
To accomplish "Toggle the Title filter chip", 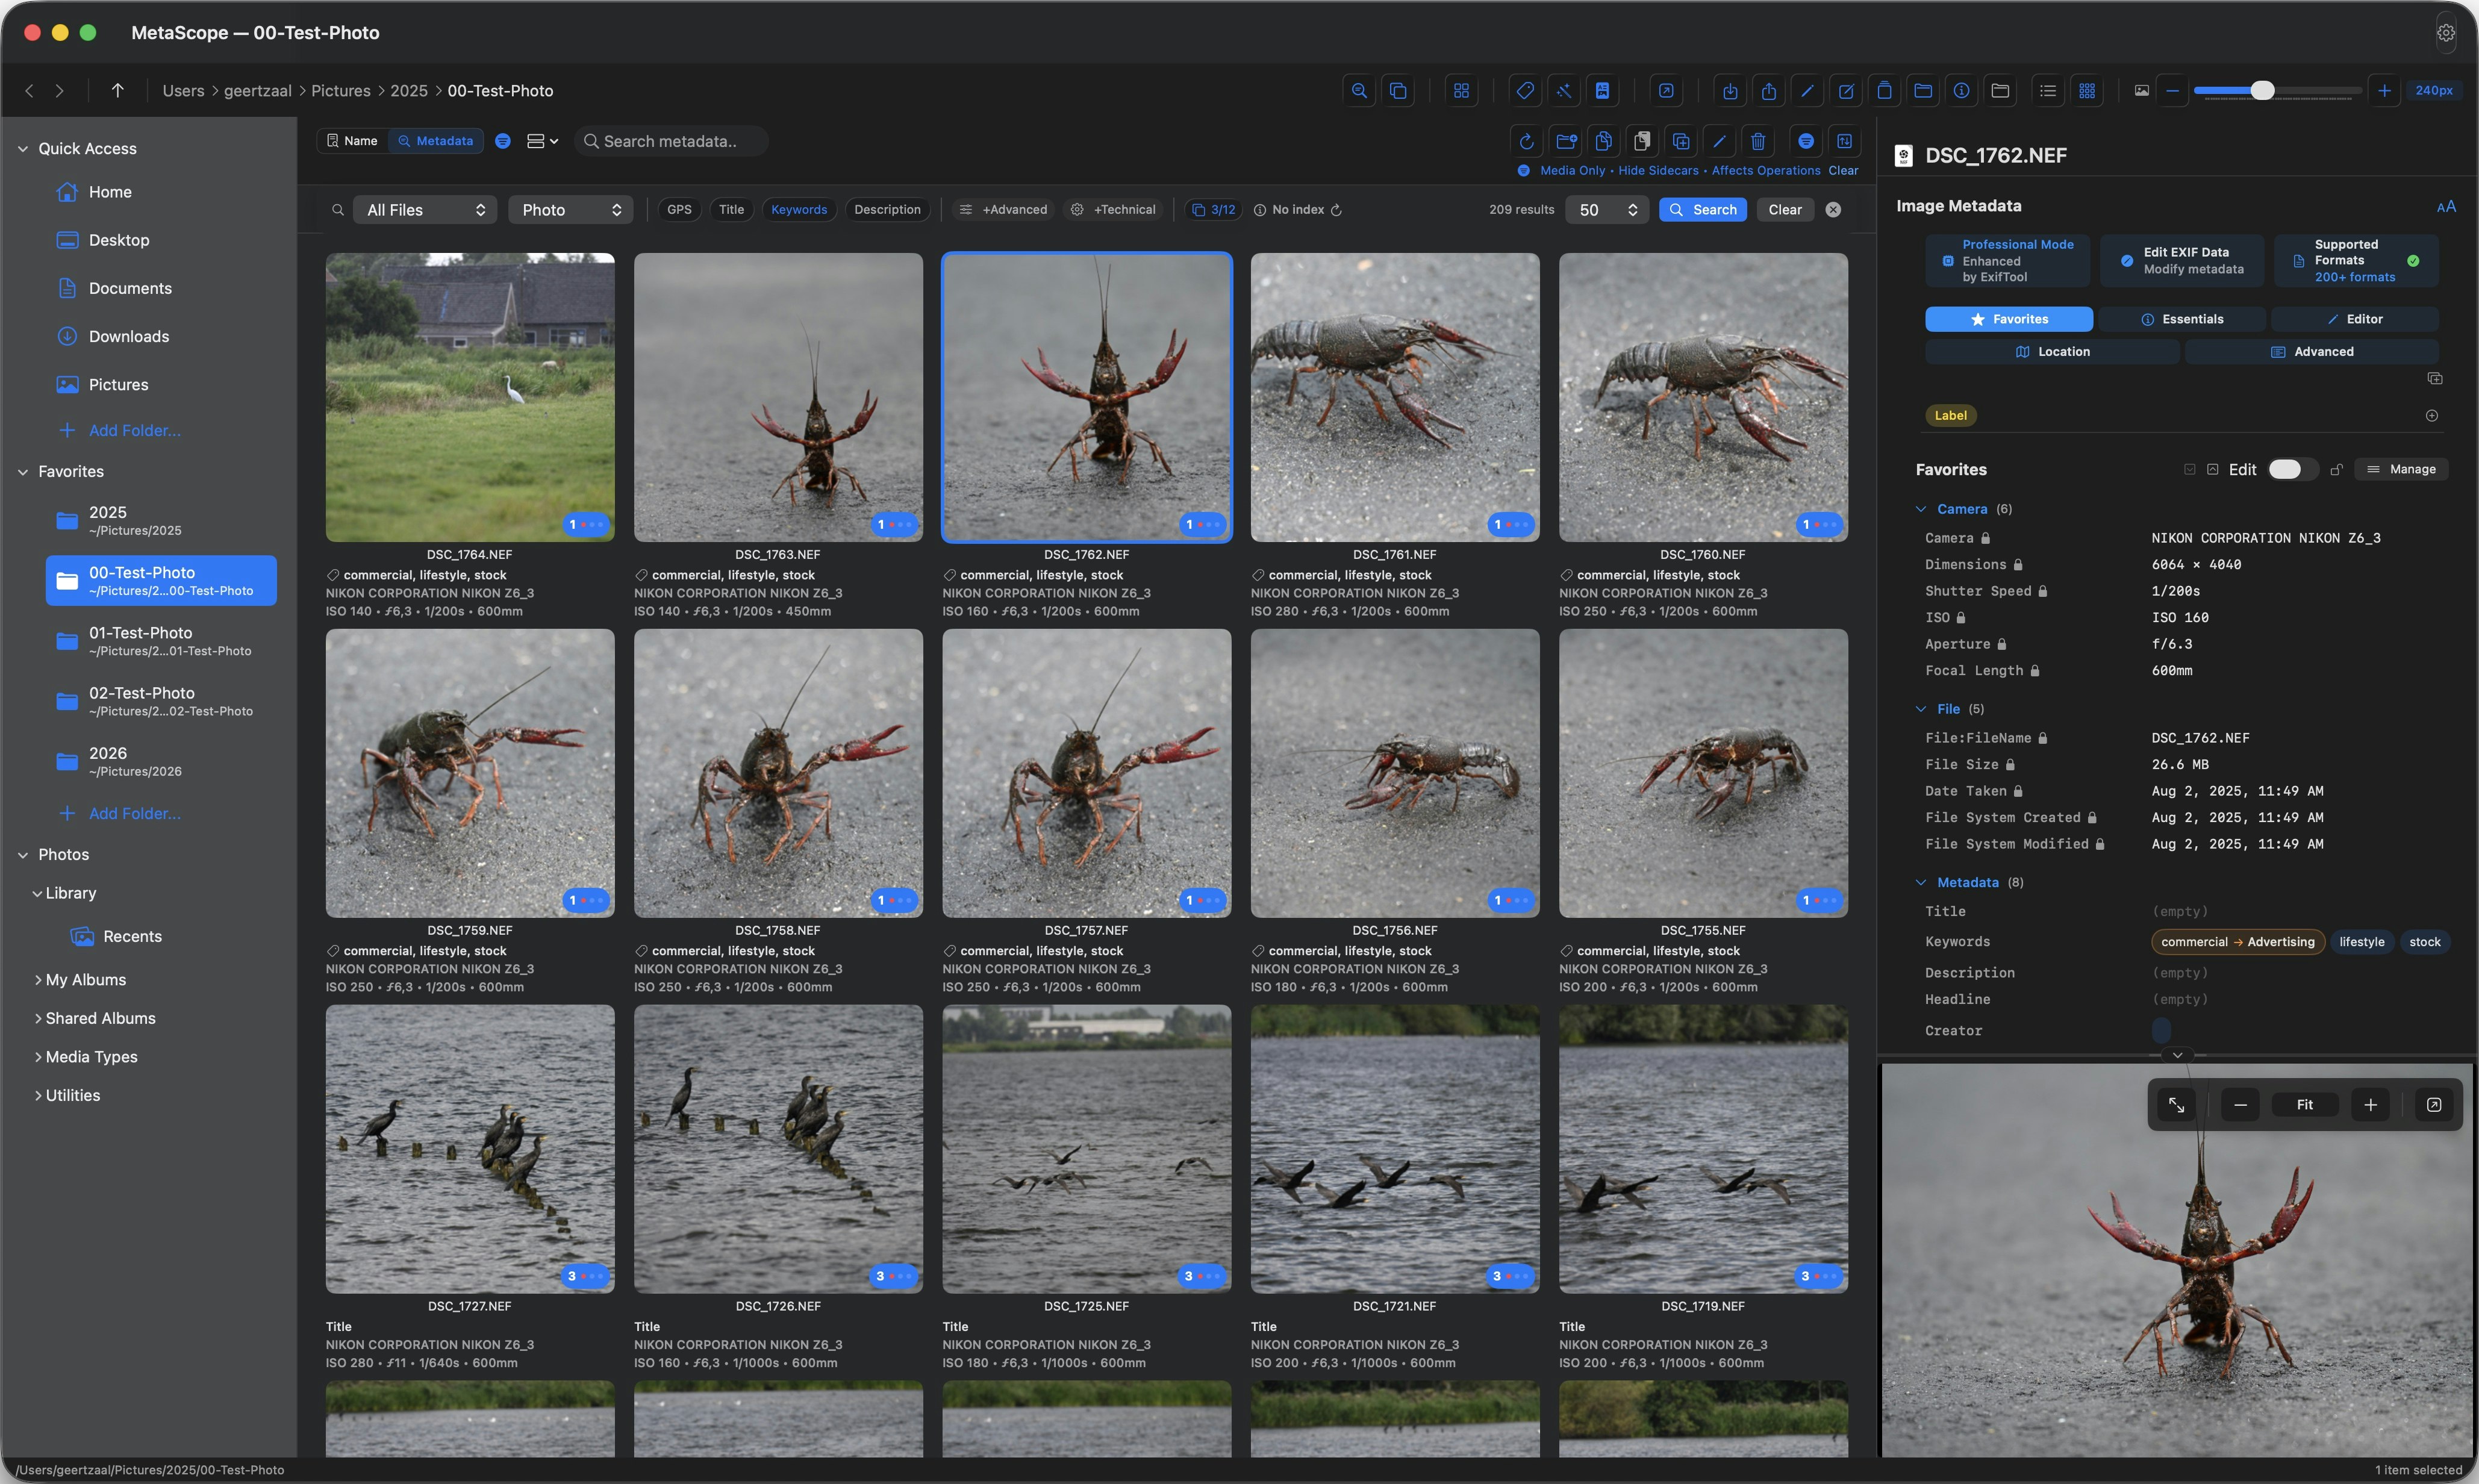I will pos(731,210).
